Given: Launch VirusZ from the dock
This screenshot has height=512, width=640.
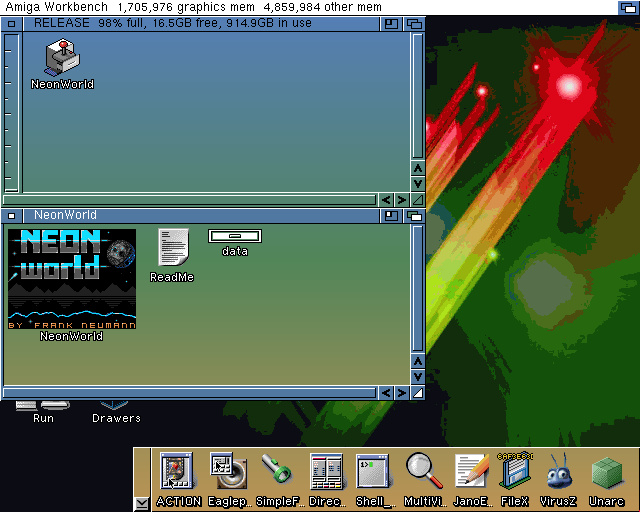Looking at the screenshot, I should tap(559, 470).
